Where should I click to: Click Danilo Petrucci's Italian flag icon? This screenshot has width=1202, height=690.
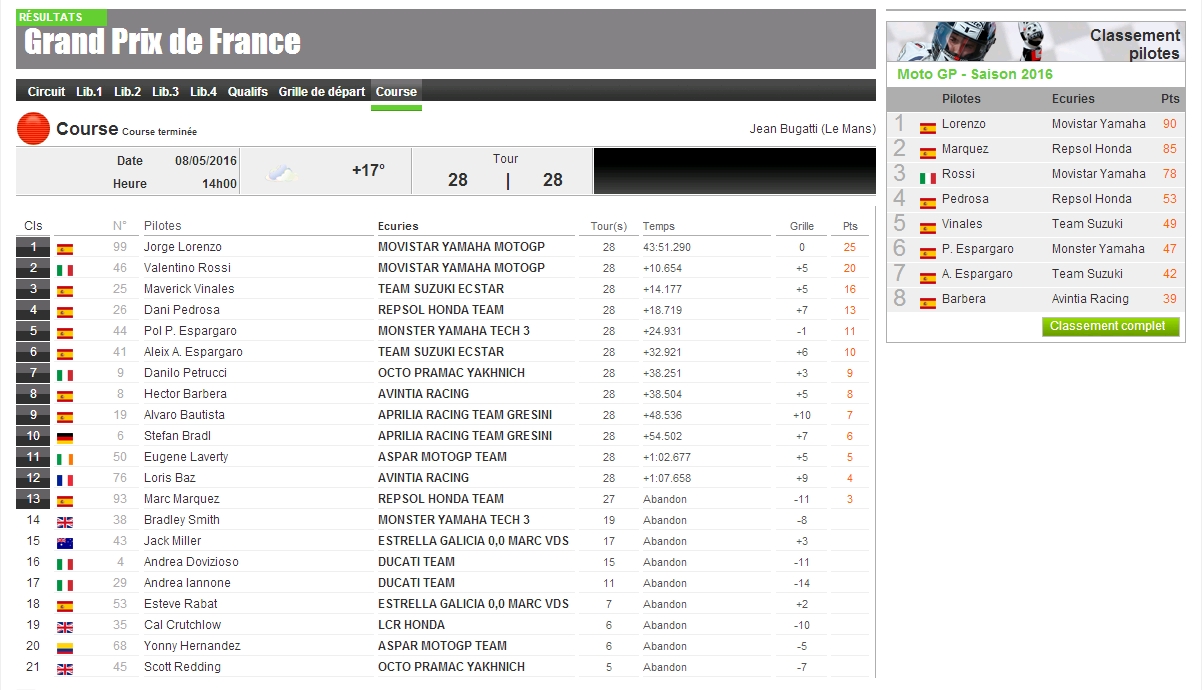65,374
